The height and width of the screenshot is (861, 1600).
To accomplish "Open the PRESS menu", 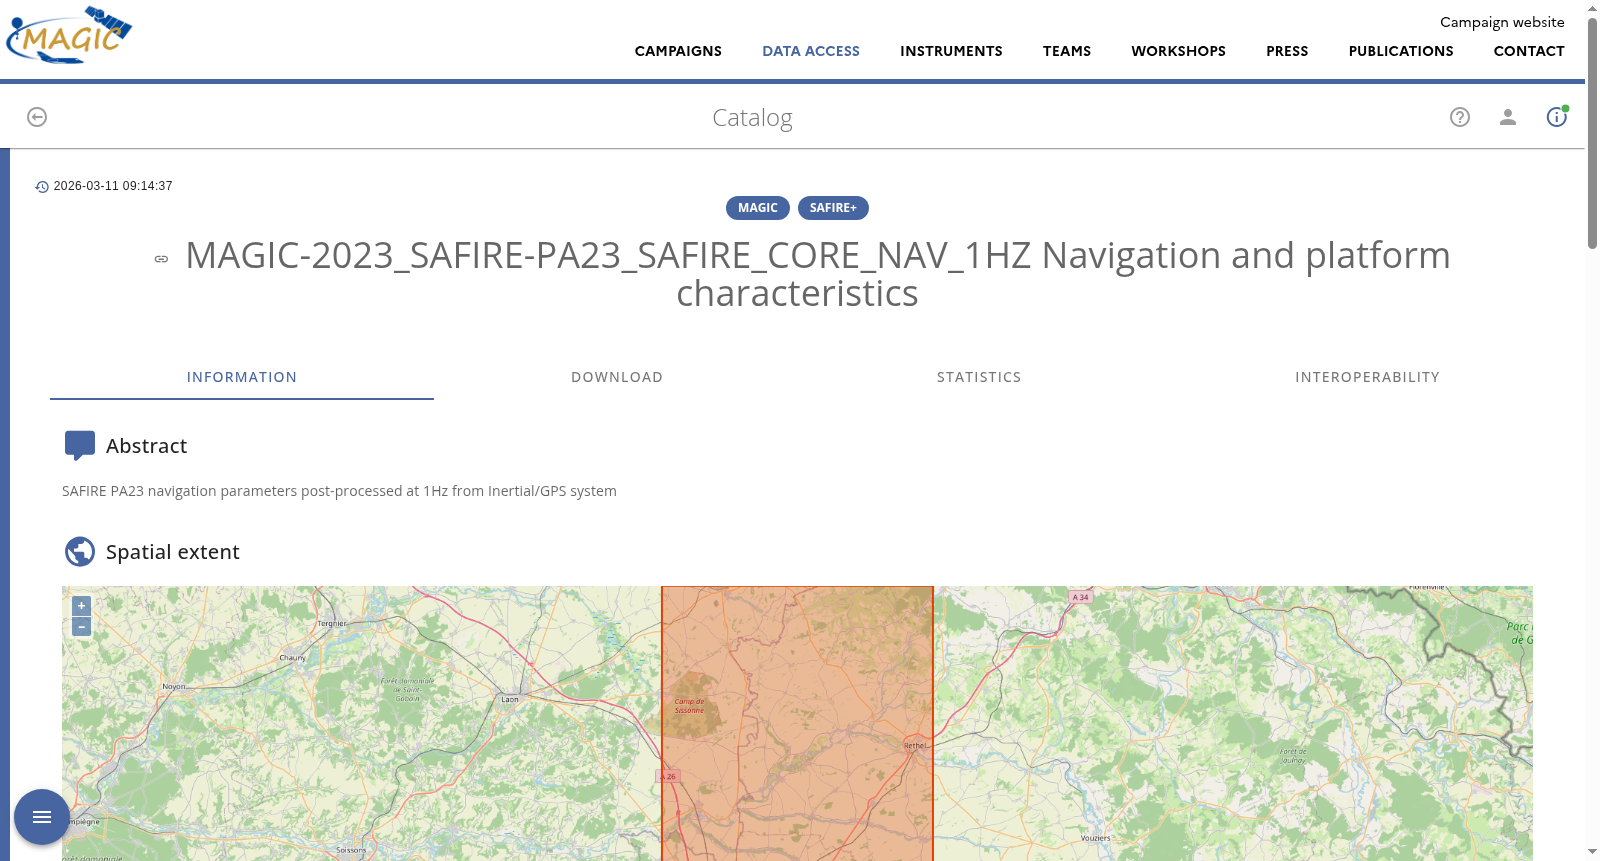I will tap(1287, 51).
